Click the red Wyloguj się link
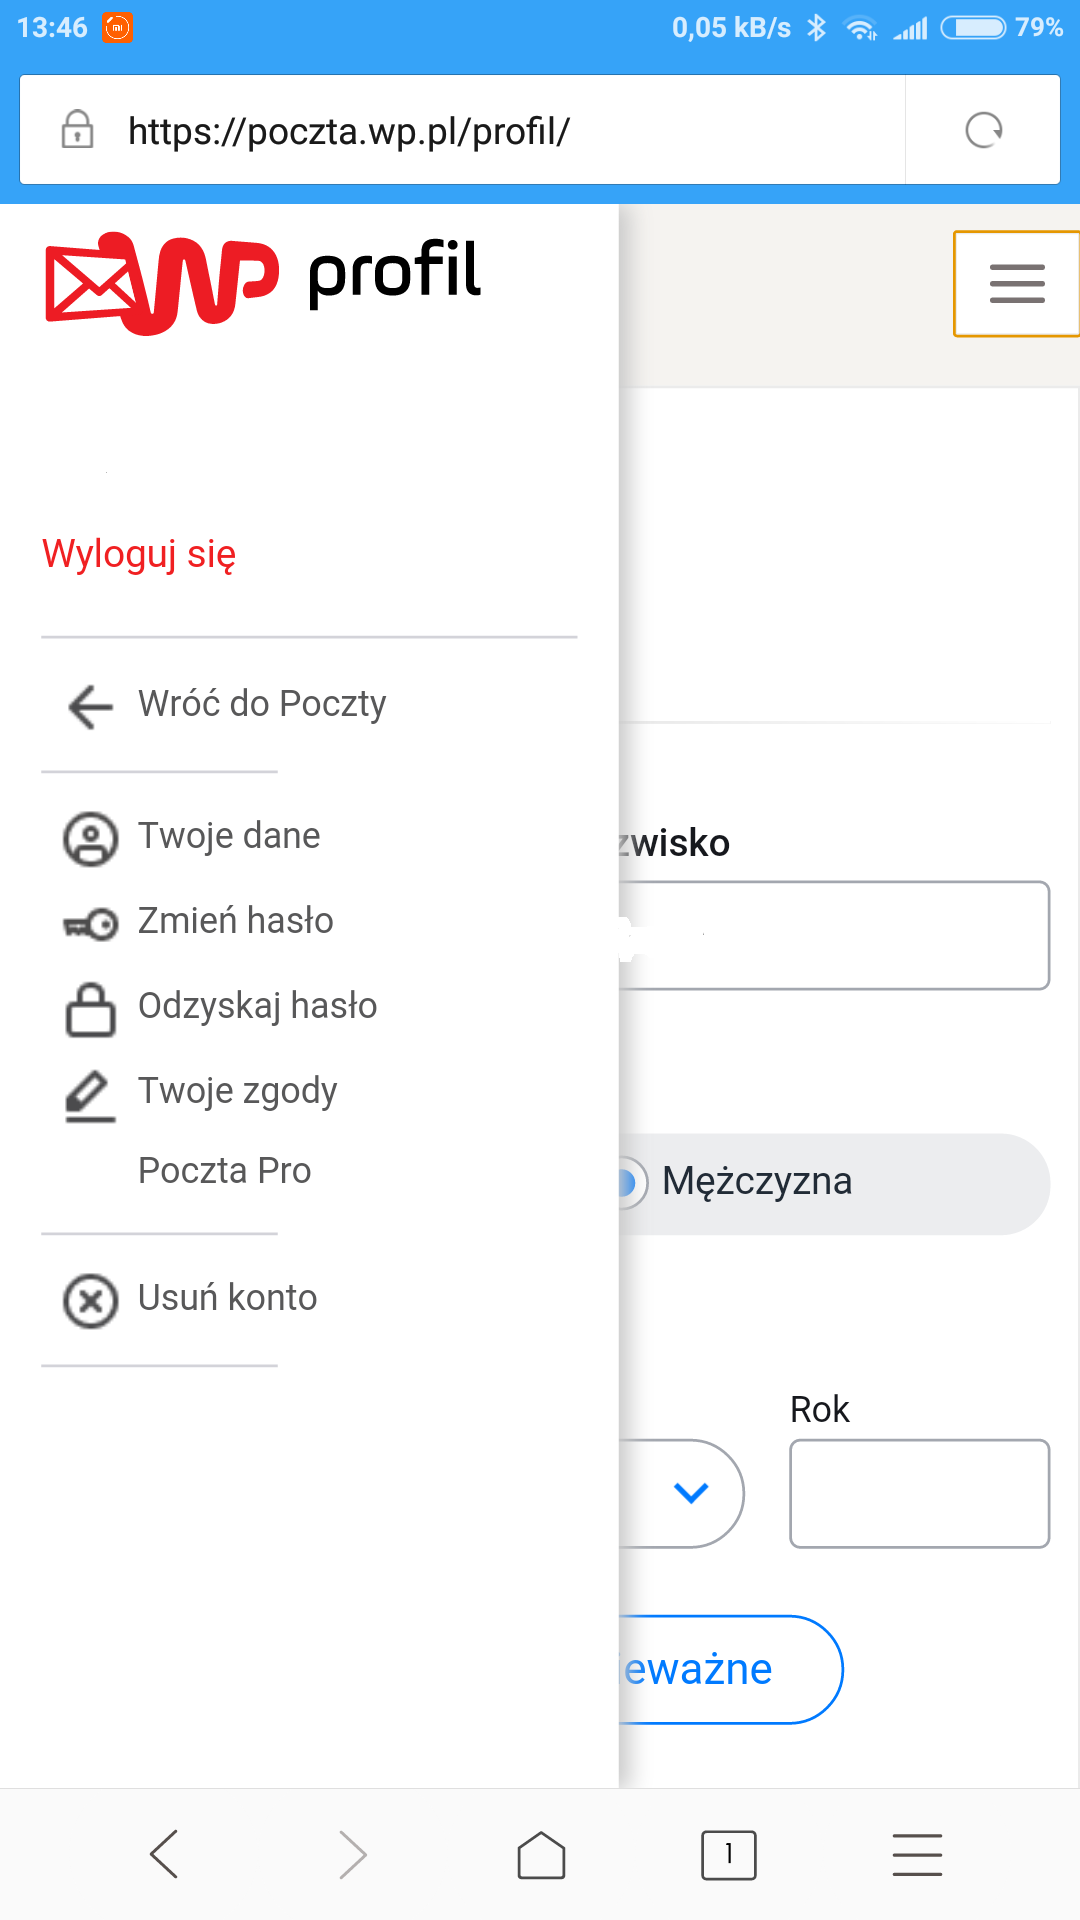The height and width of the screenshot is (1920, 1080). (139, 554)
